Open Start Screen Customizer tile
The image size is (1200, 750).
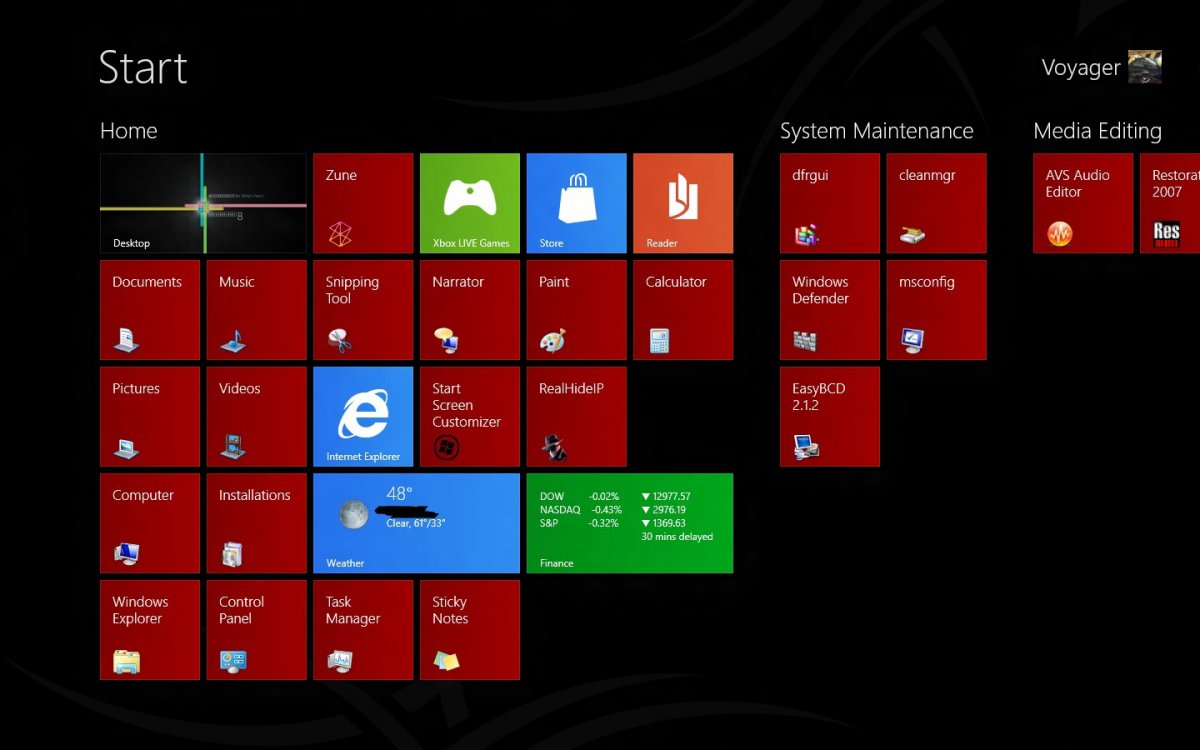pyautogui.click(x=470, y=417)
